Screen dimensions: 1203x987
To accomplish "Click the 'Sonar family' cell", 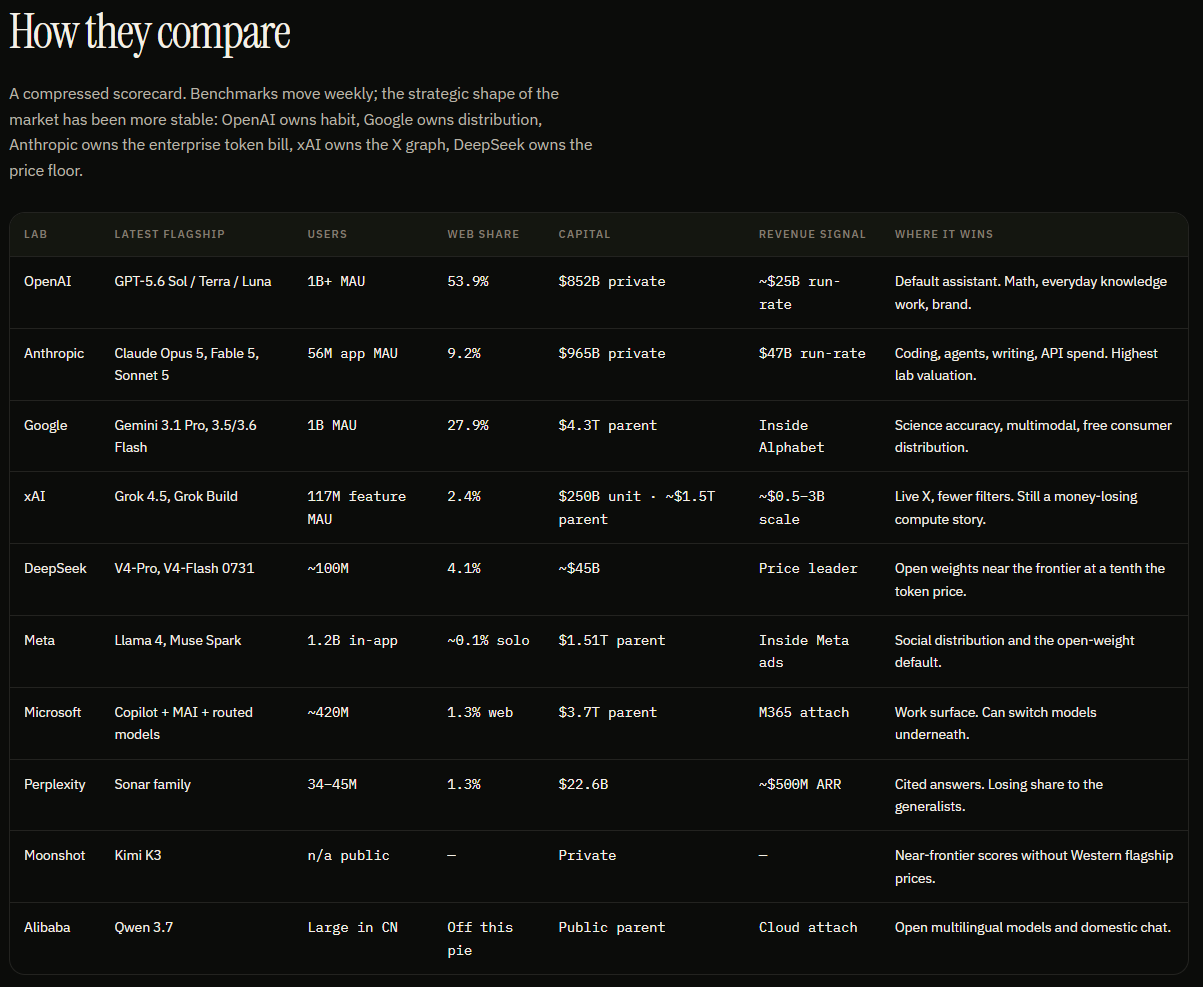I will (153, 784).
